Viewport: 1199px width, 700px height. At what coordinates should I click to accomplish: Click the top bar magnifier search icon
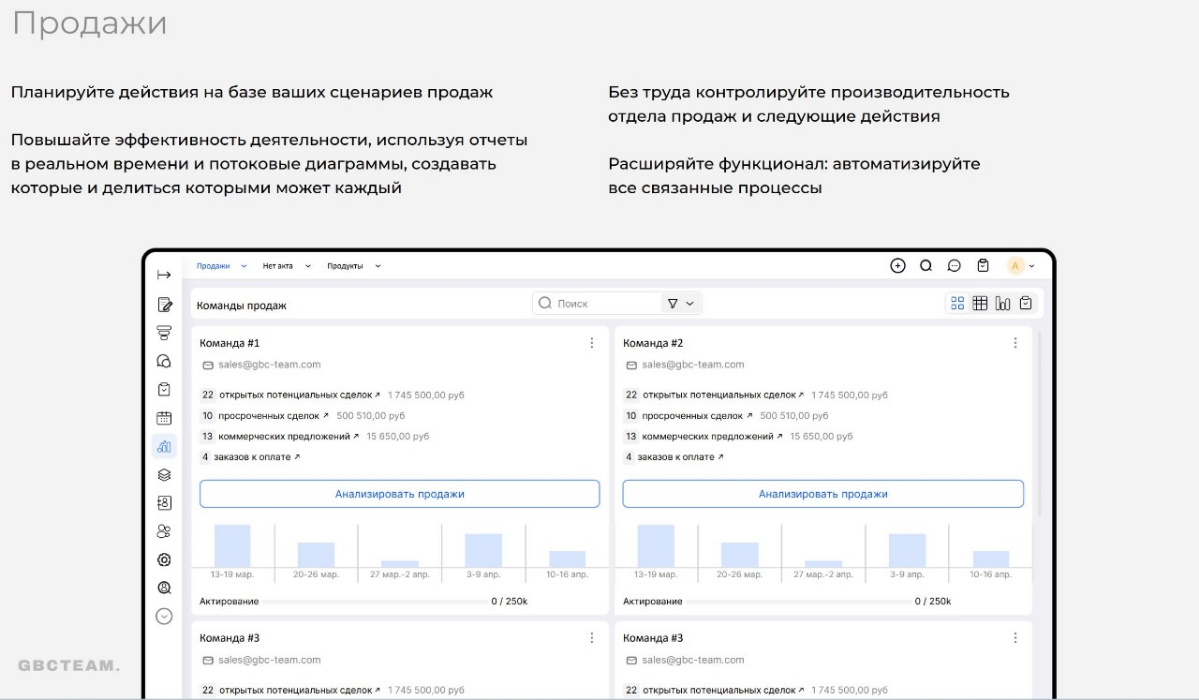pos(926,265)
